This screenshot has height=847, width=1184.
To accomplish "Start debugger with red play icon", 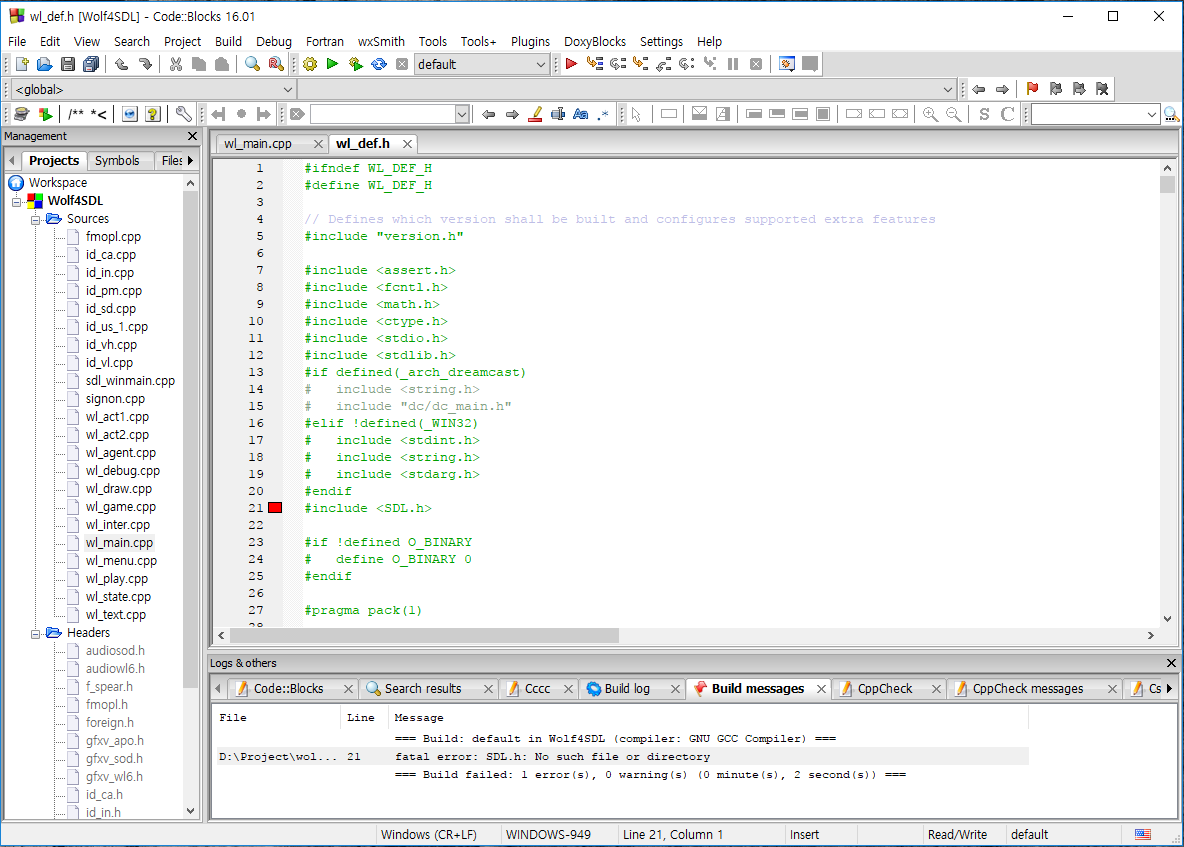I will (572, 64).
